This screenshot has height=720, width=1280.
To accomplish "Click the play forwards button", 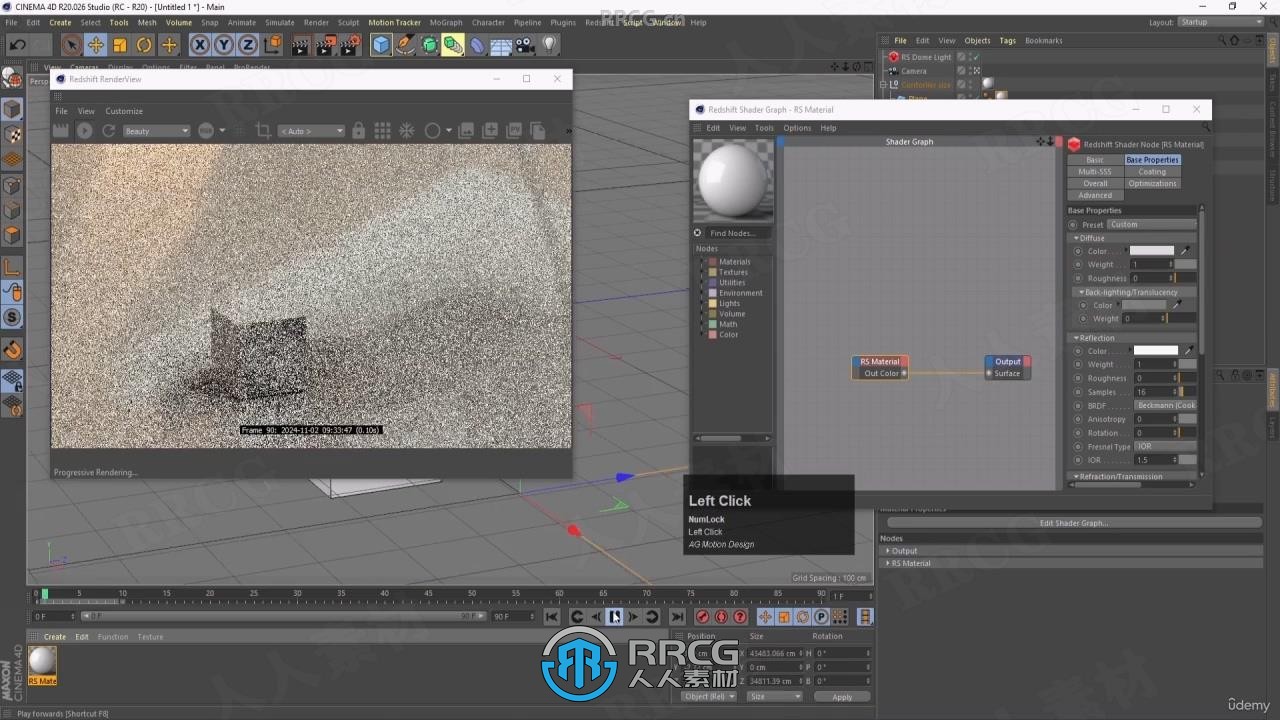I will coord(615,617).
